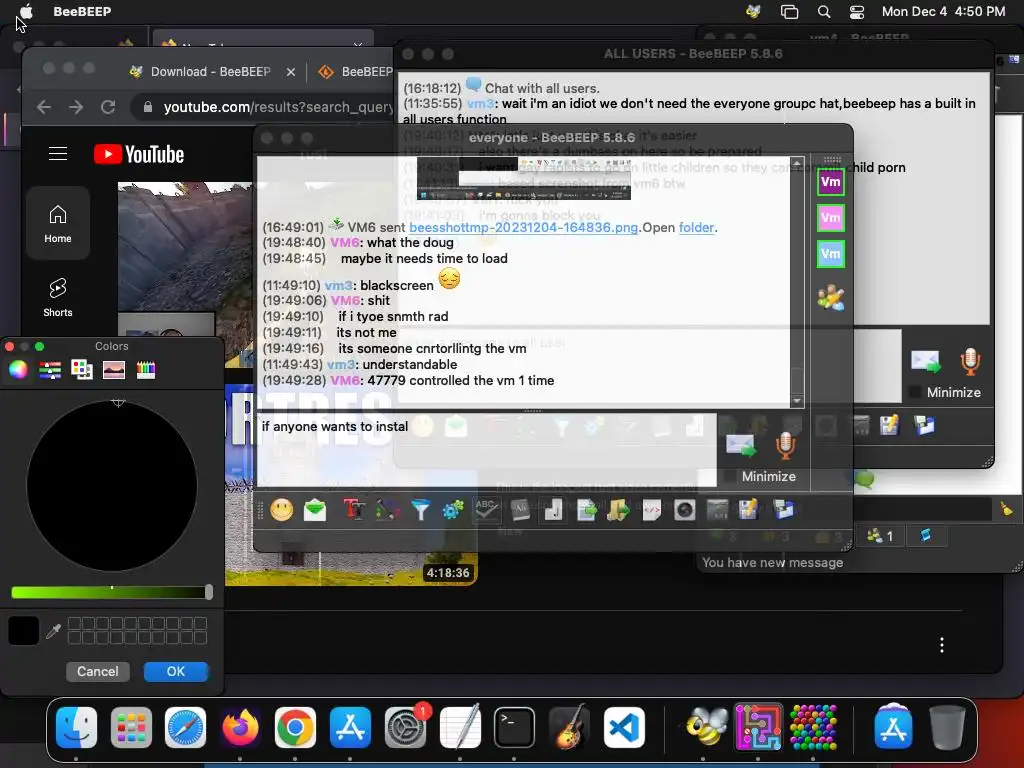
Task: Open YouTube Shorts in sidebar
Action: click(57, 298)
